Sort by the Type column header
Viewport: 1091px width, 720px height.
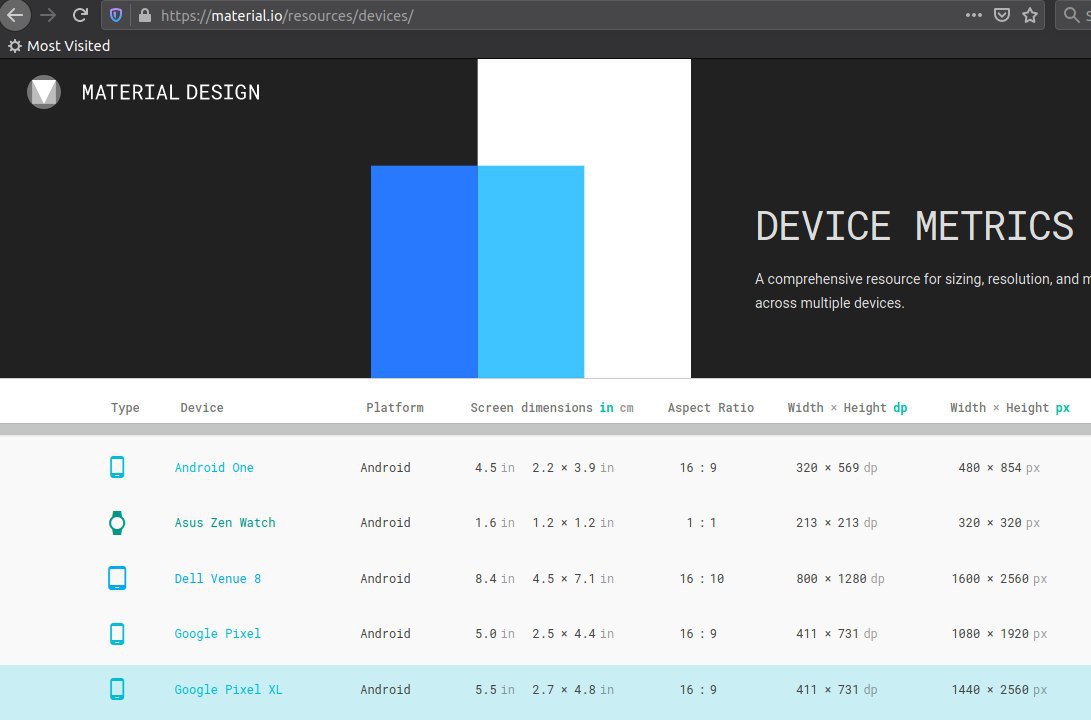pyautogui.click(x=125, y=408)
